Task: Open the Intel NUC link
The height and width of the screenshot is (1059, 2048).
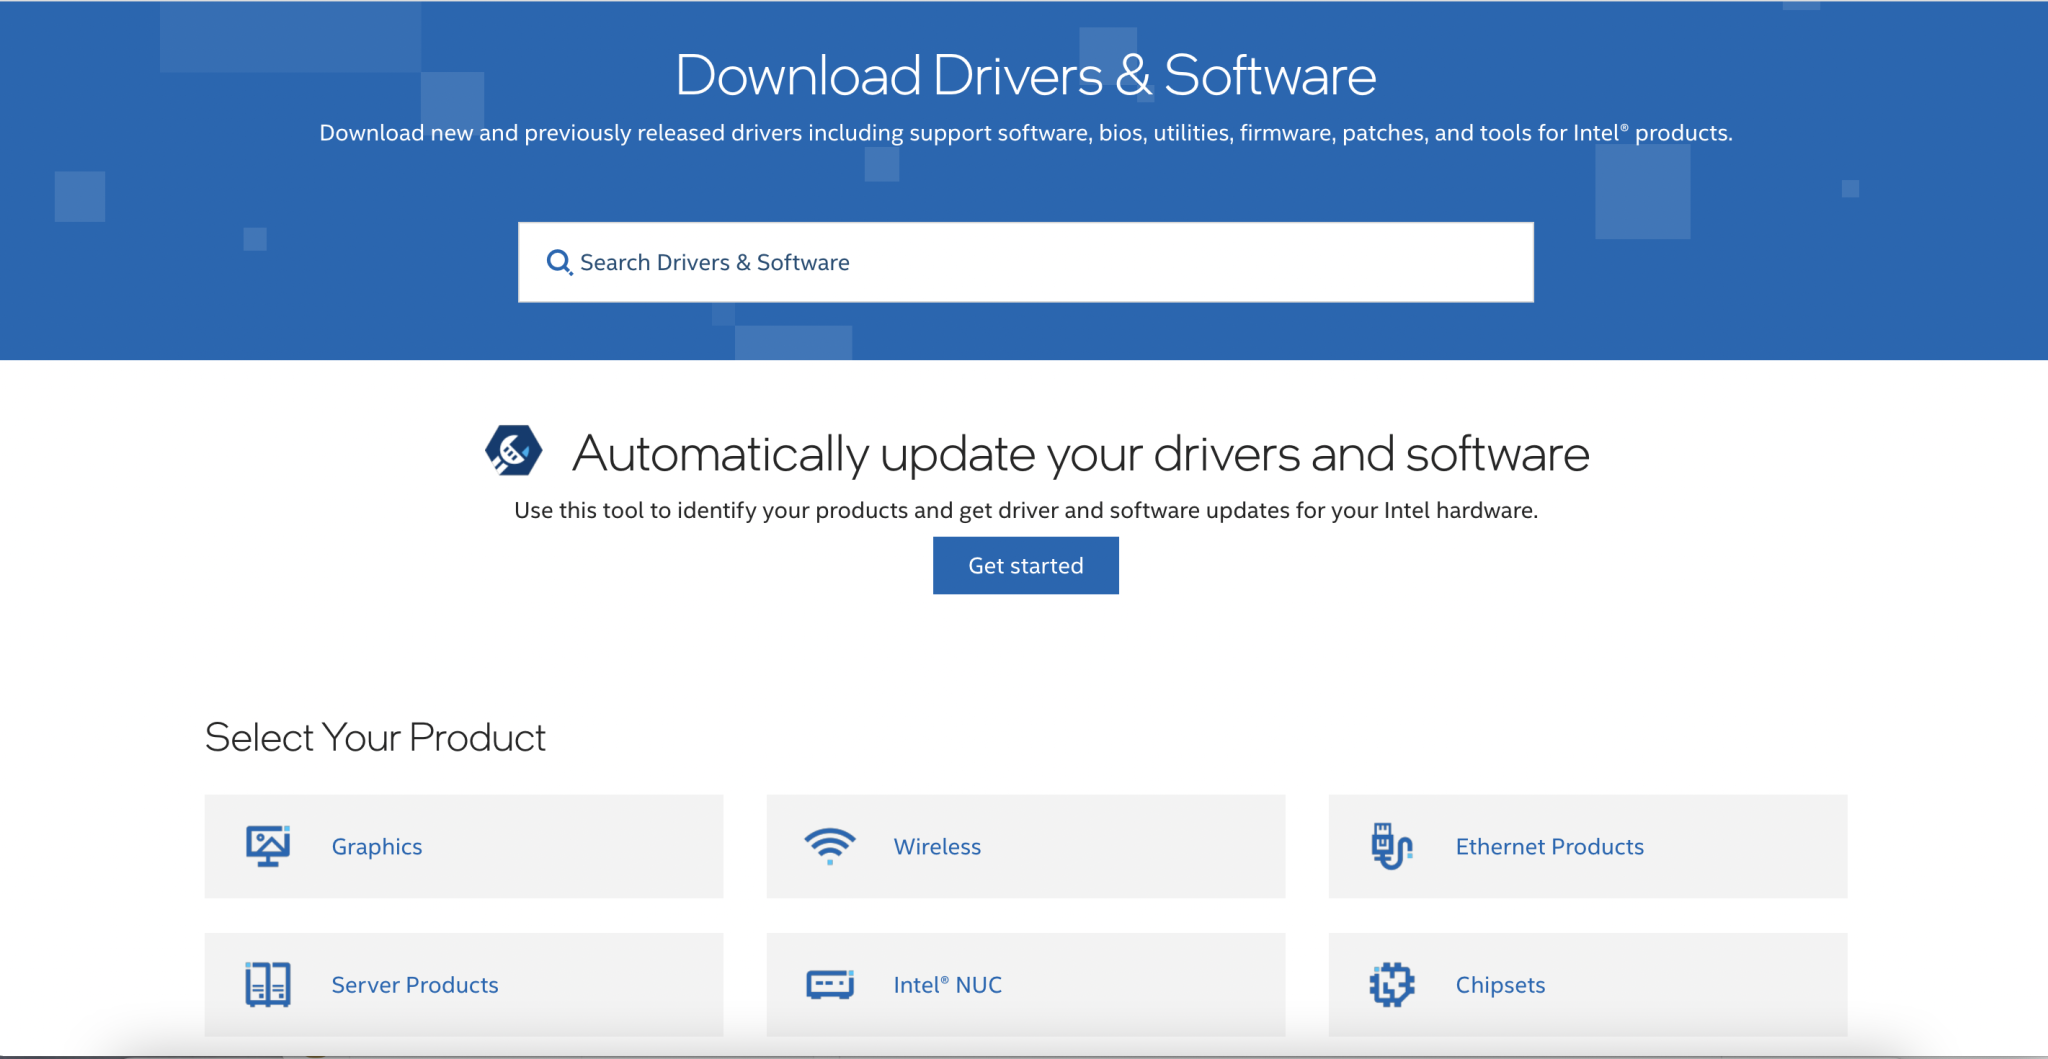Action: [947, 985]
